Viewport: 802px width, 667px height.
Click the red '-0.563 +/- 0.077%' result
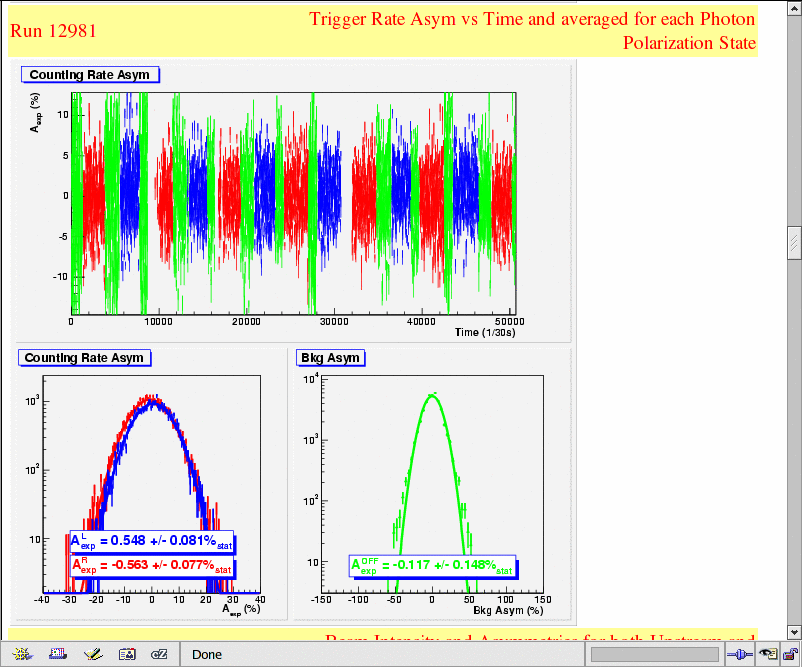[x=151, y=565]
